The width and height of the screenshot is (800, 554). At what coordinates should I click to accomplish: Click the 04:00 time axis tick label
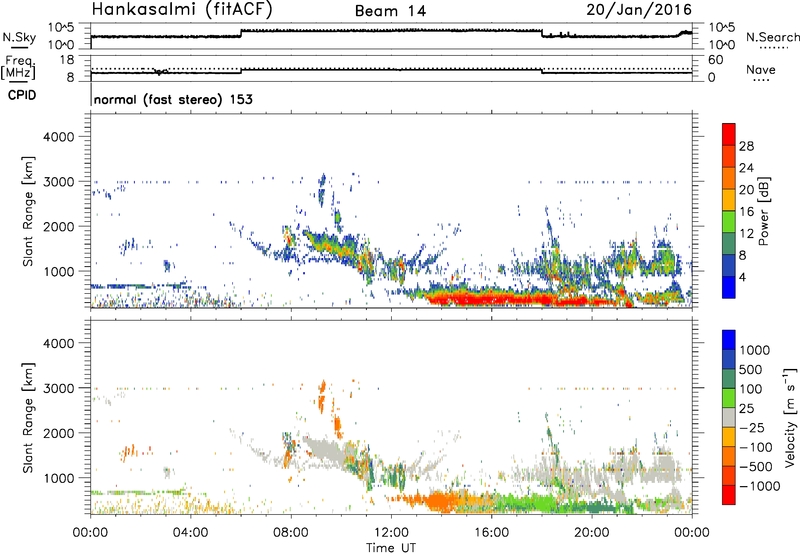tap(190, 533)
